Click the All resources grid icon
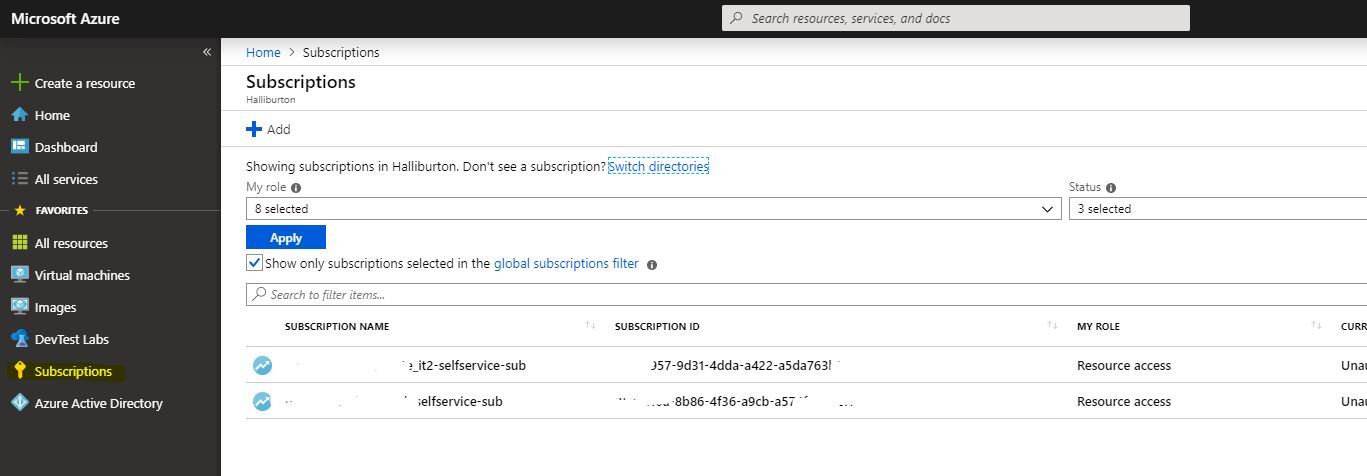This screenshot has width=1367, height=476. pyautogui.click(x=19, y=243)
